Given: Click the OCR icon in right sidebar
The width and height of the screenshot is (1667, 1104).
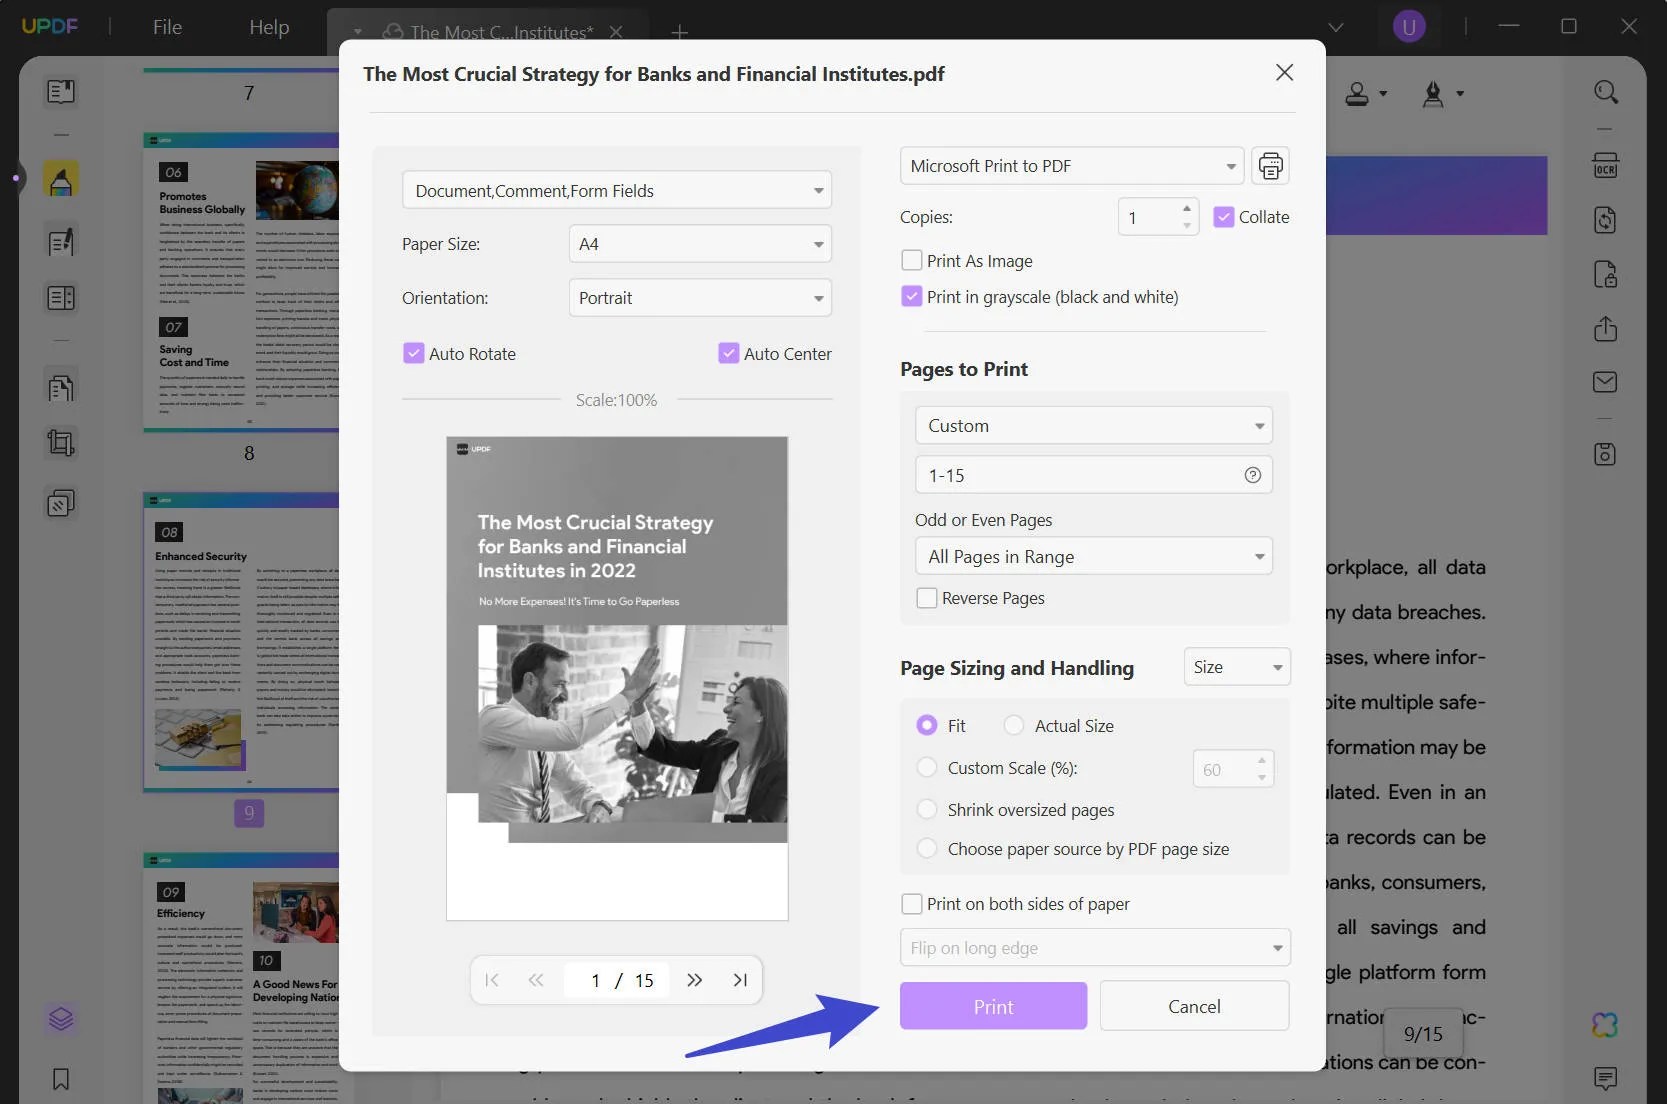Looking at the screenshot, I should [x=1607, y=166].
